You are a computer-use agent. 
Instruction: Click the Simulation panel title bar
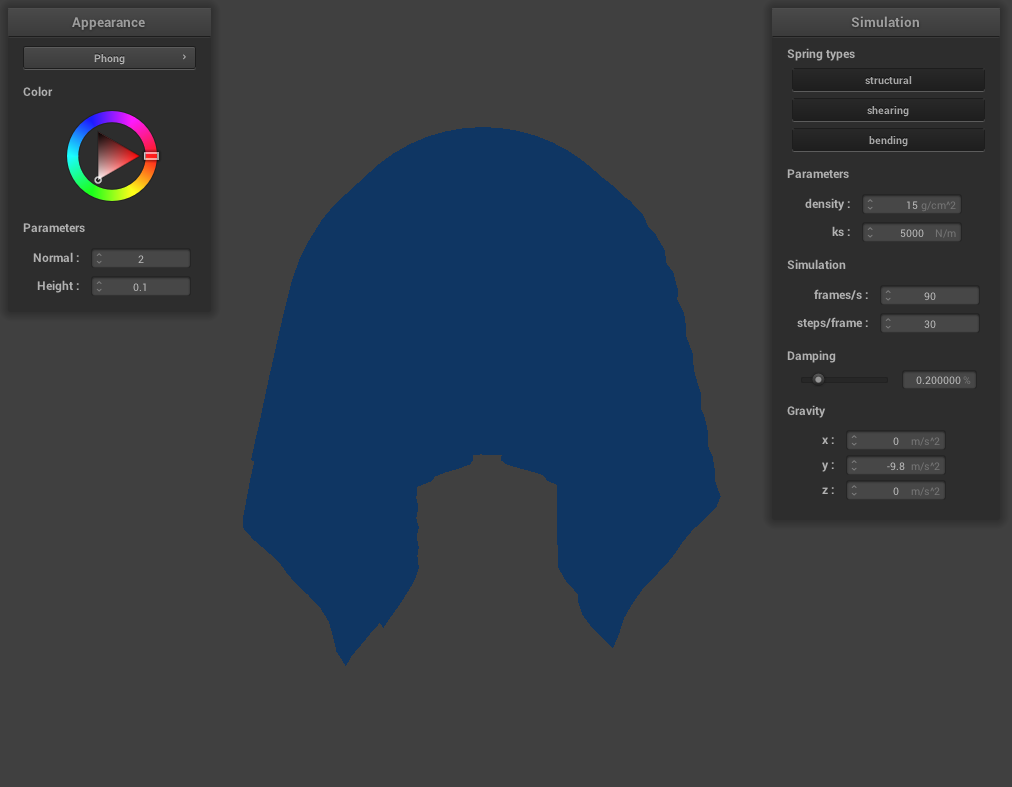click(x=885, y=22)
